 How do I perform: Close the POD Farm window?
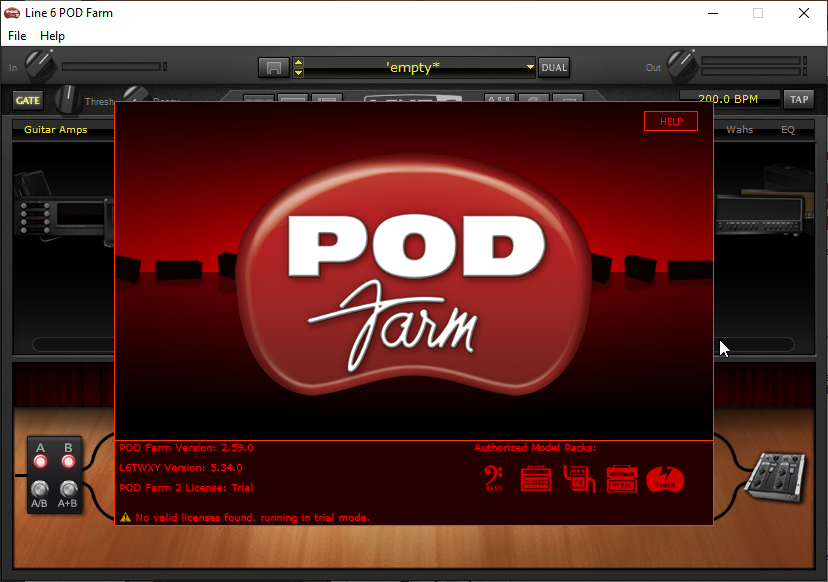[x=804, y=13]
